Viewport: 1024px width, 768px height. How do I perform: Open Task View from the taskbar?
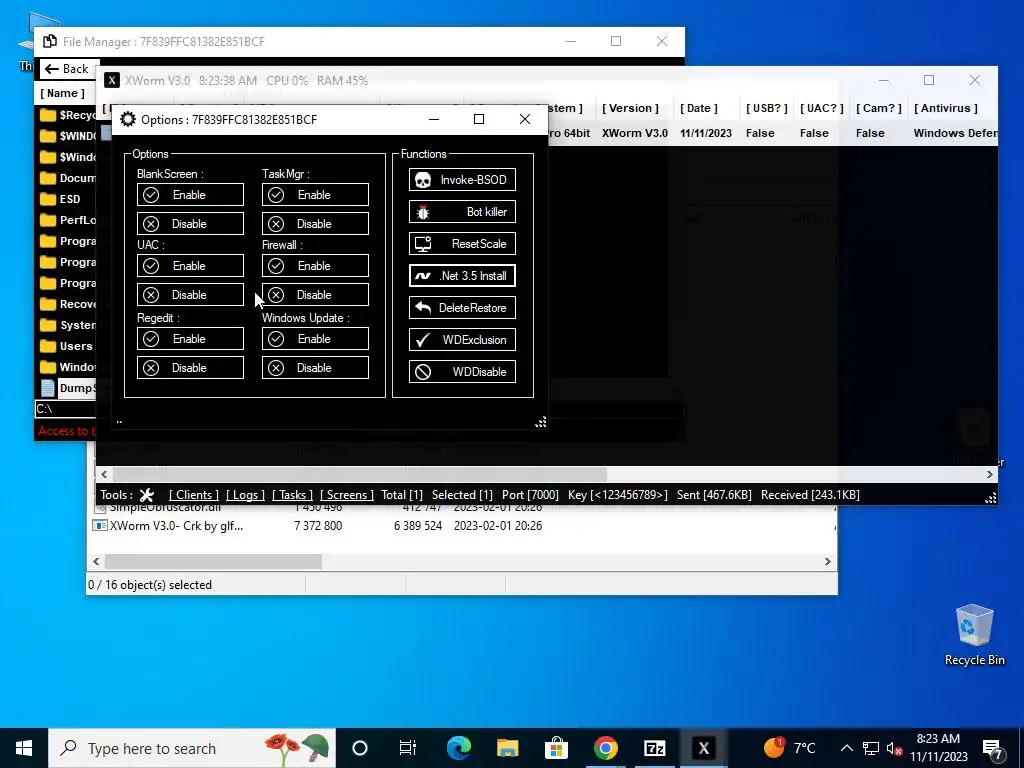click(408, 748)
